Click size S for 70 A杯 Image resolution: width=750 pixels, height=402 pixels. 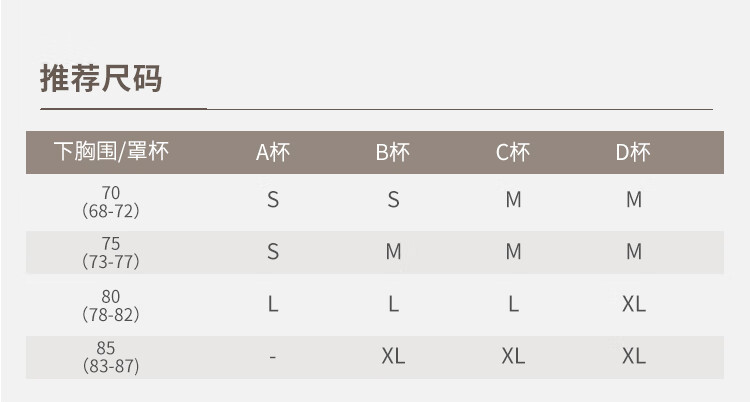point(273,200)
